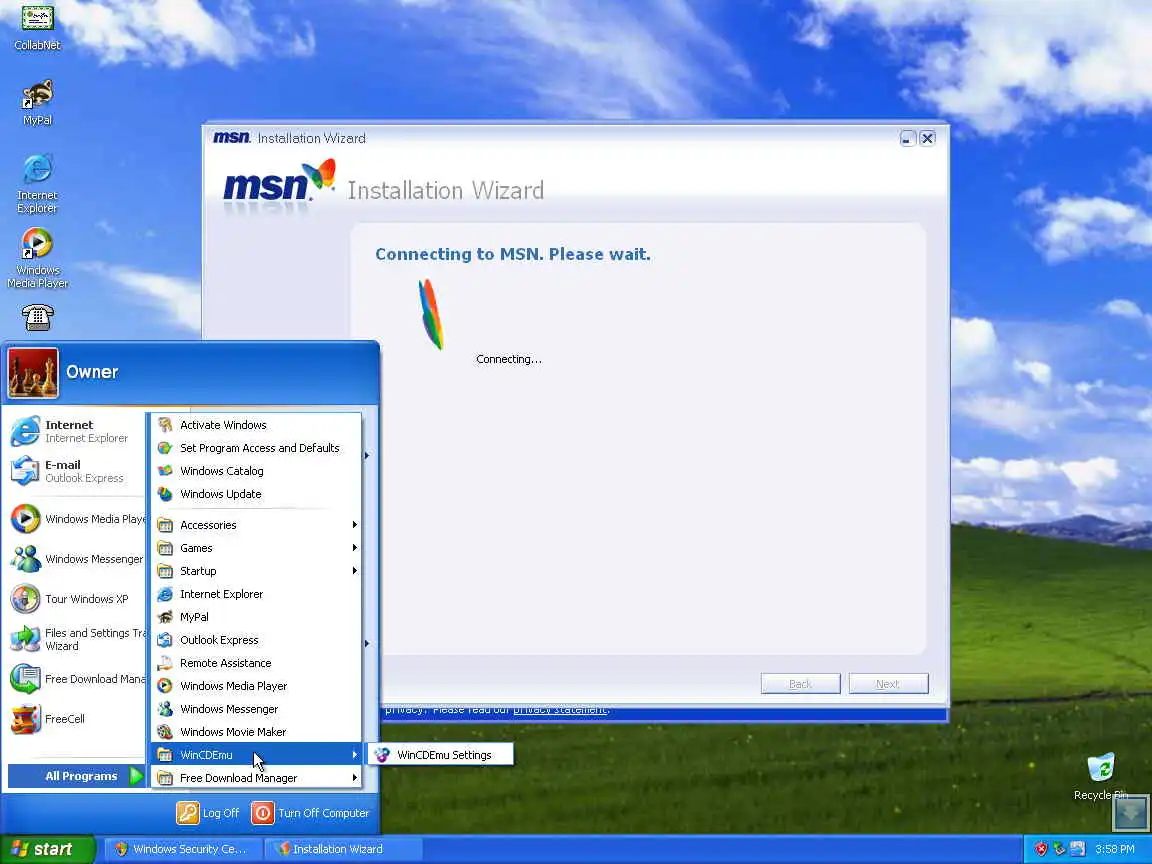The height and width of the screenshot is (864, 1152).
Task: Open Set Program Access and Defaults
Action: pyautogui.click(x=256, y=448)
